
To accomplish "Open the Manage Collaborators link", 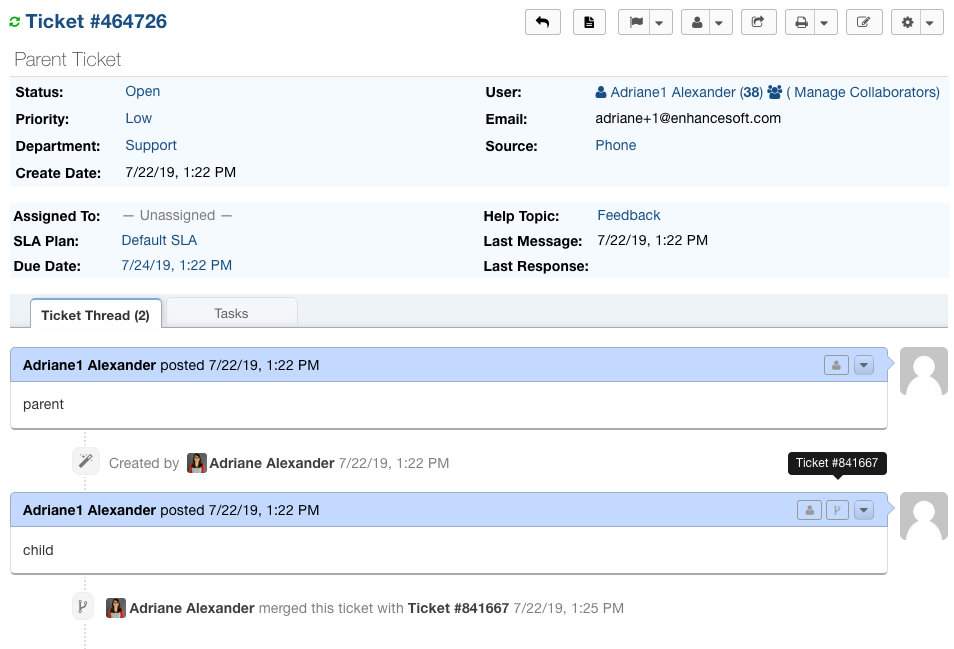I will 863,92.
